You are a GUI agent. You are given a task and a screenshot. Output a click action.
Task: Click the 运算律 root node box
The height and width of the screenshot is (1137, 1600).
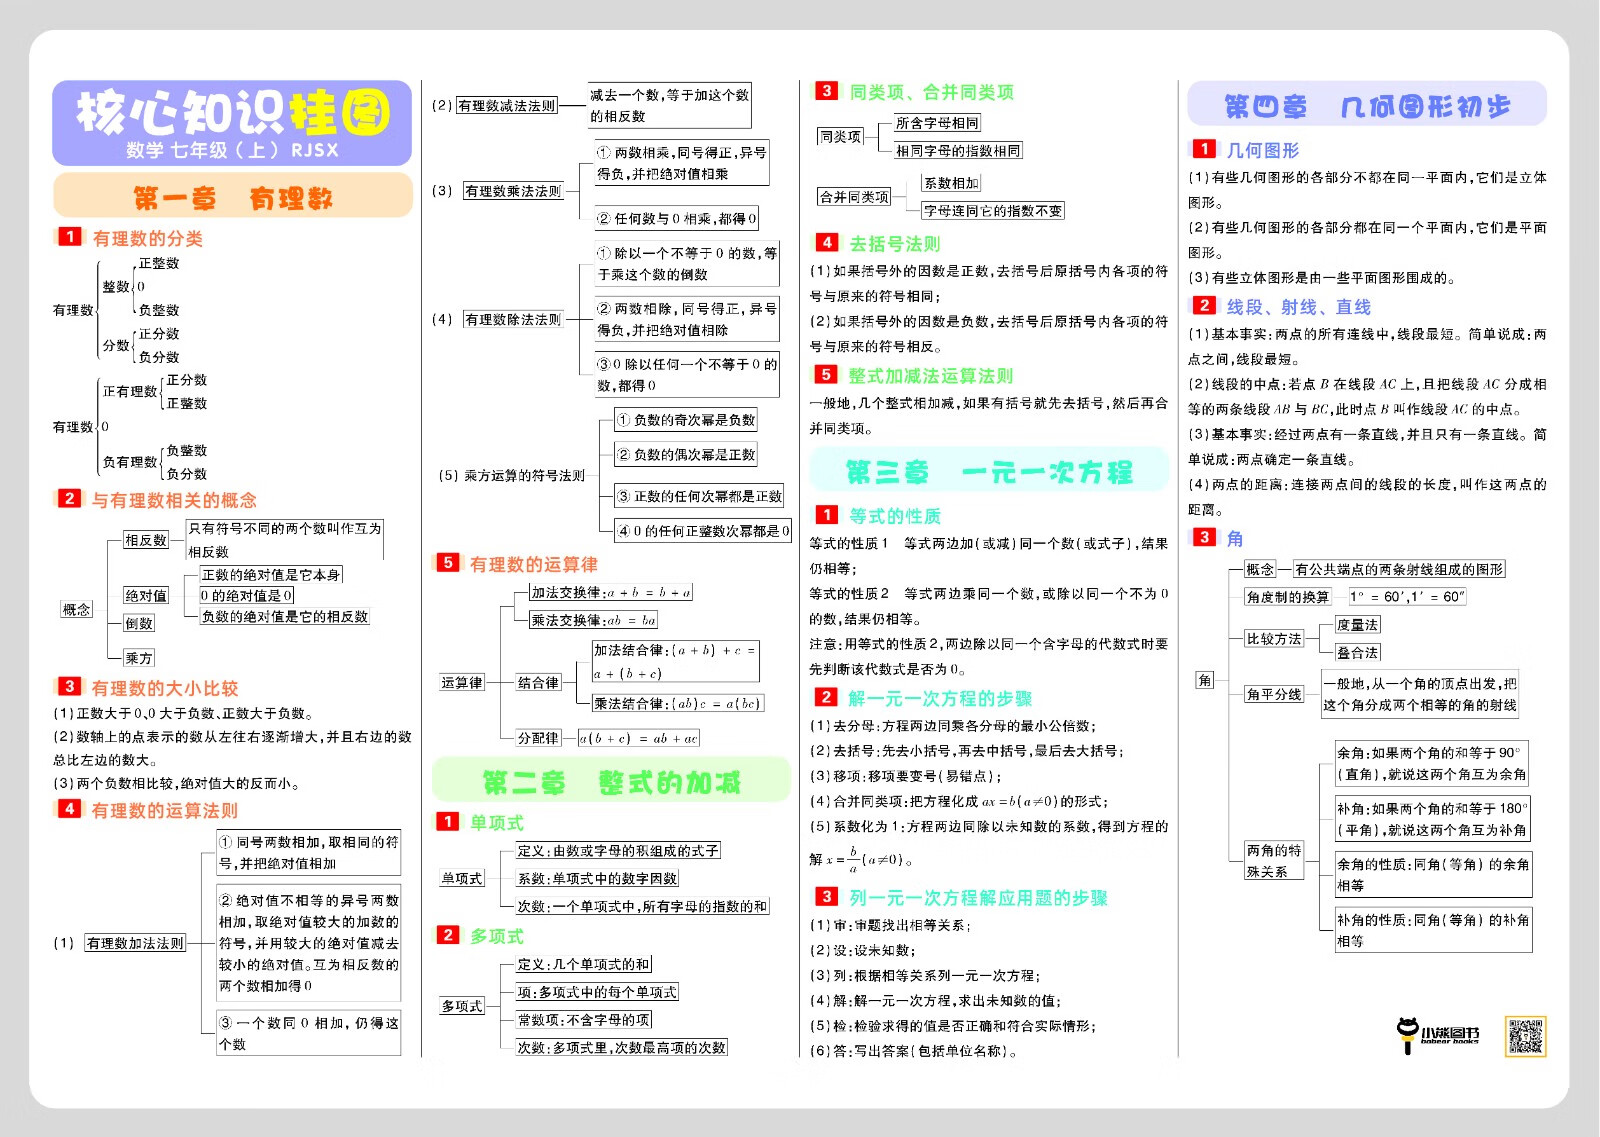click(x=461, y=683)
